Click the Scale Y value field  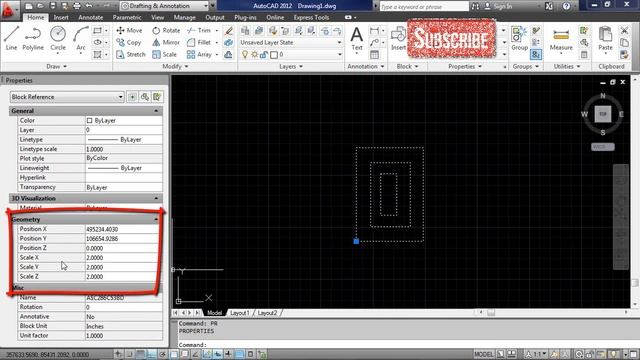124,267
